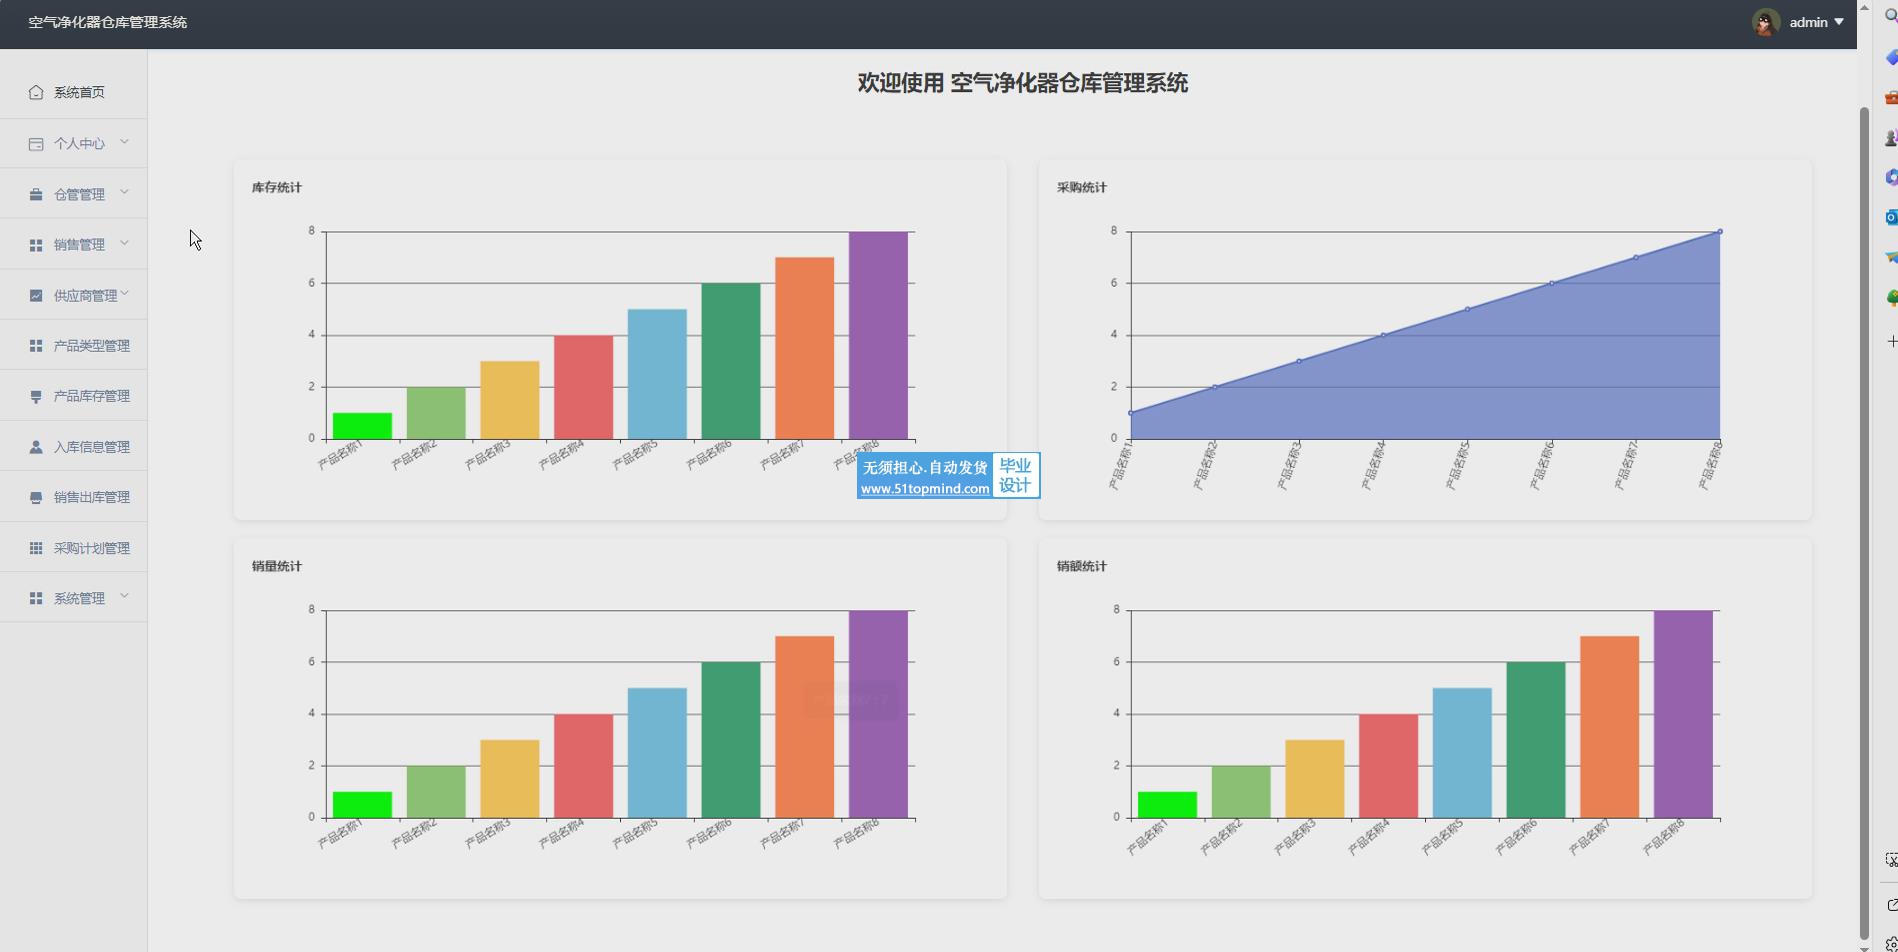This screenshot has width=1898, height=952.
Task: Expand the 销售管理 chevron
Action: (x=124, y=243)
